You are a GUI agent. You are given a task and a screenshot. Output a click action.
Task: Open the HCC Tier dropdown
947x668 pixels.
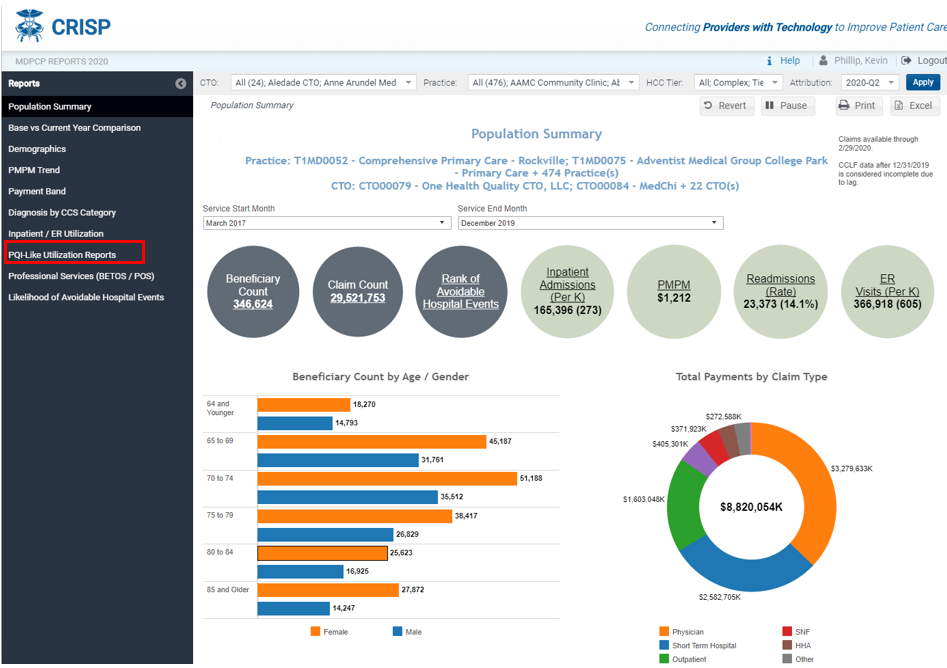(738, 83)
